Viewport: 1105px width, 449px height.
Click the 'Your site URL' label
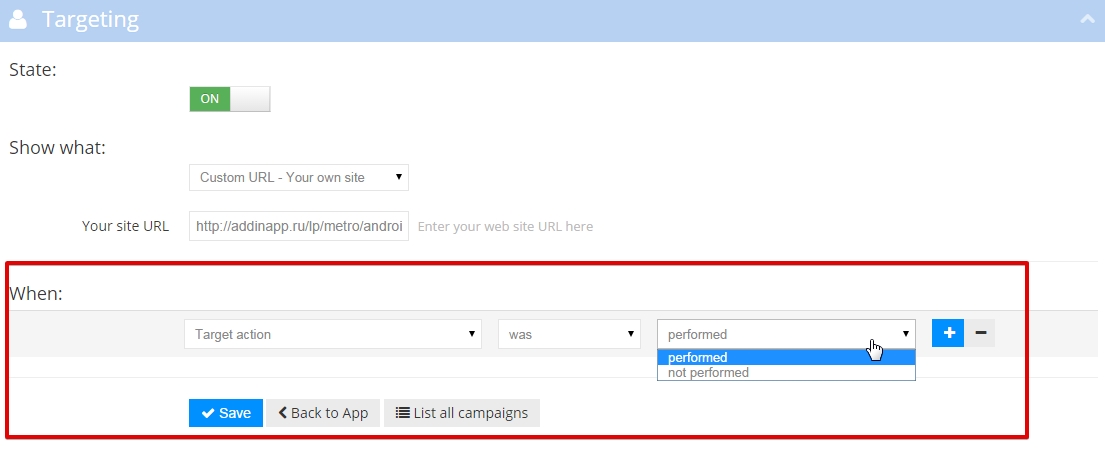pyautogui.click(x=125, y=226)
